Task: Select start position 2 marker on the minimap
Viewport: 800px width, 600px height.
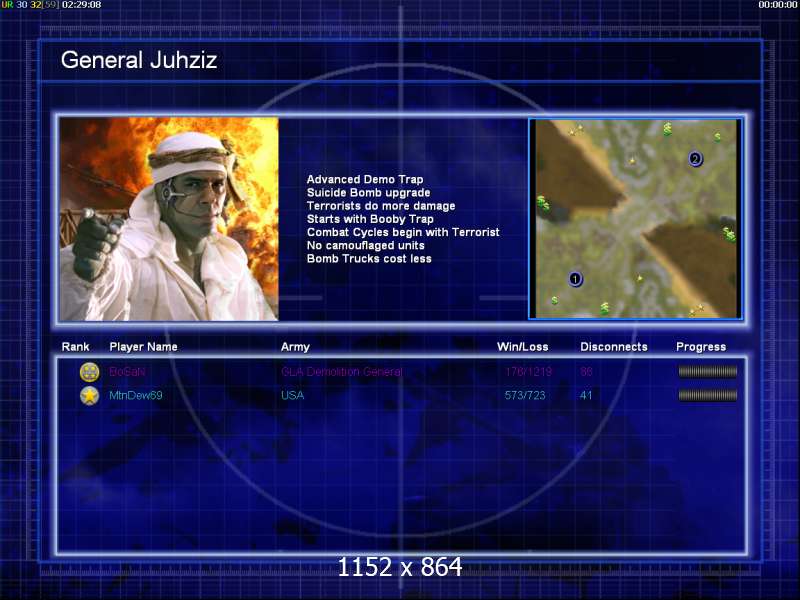Action: pyautogui.click(x=695, y=159)
